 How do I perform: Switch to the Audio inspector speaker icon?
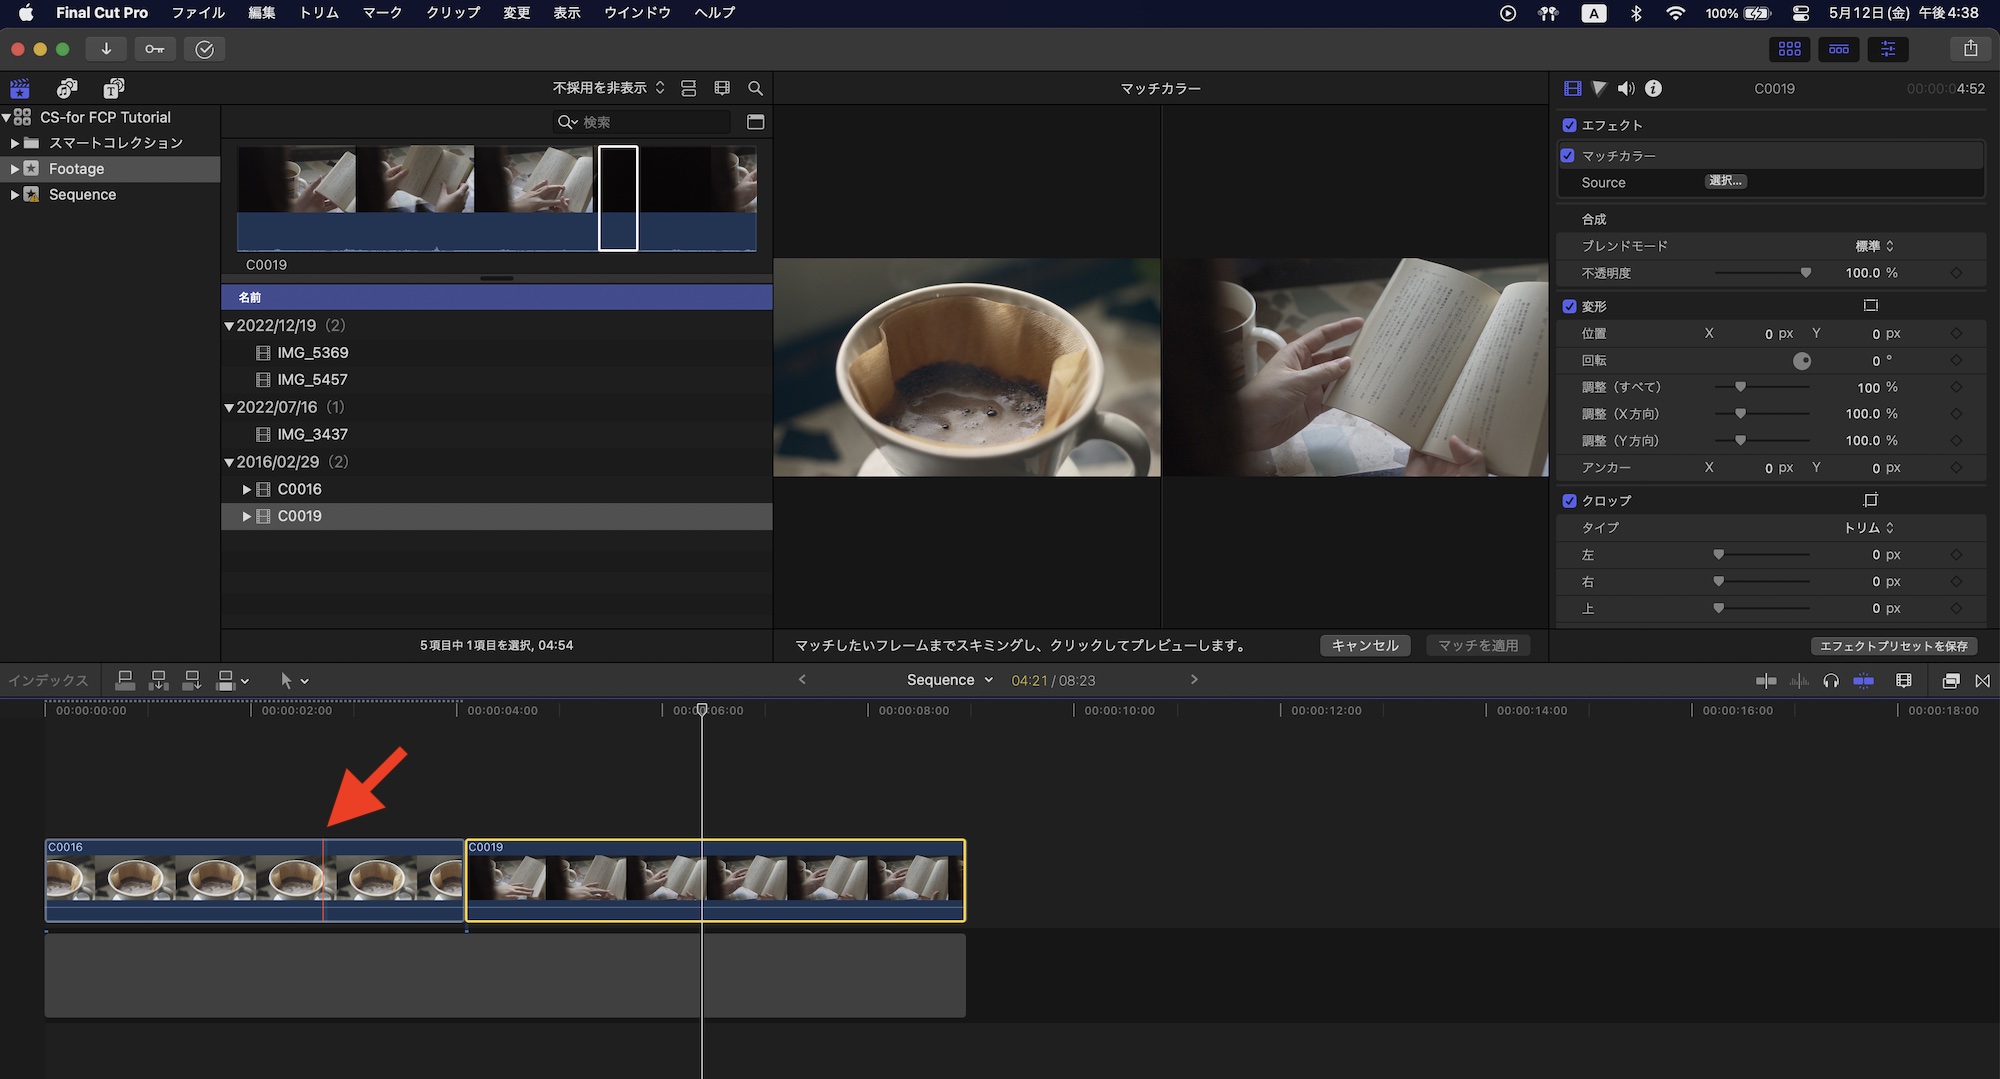coord(1626,88)
